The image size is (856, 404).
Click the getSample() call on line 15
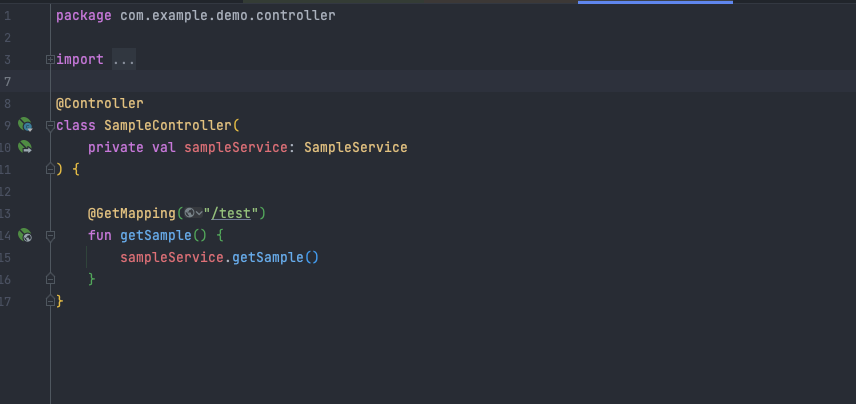275,257
